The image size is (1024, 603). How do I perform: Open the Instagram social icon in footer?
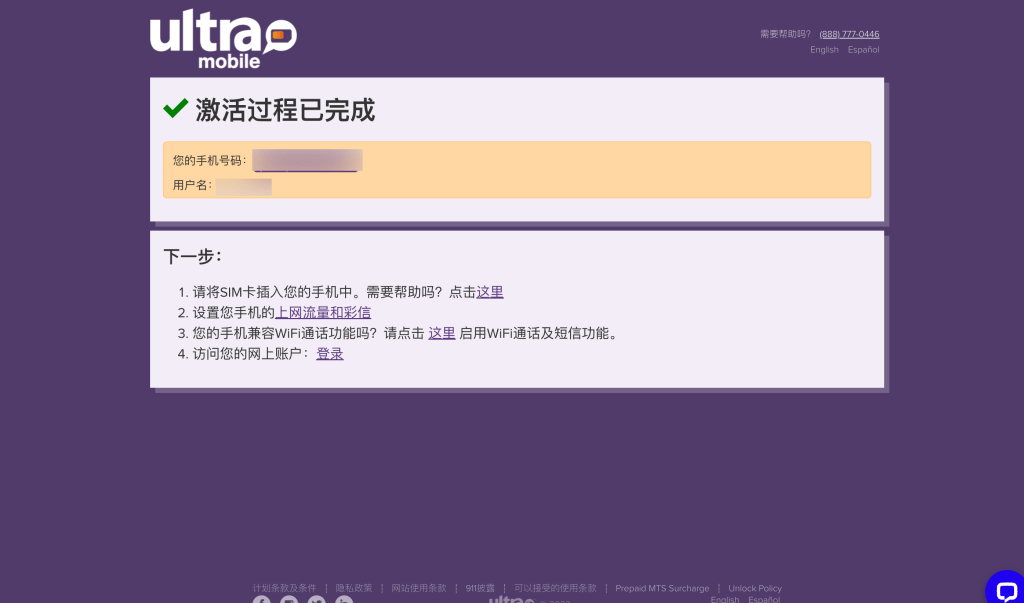289,600
